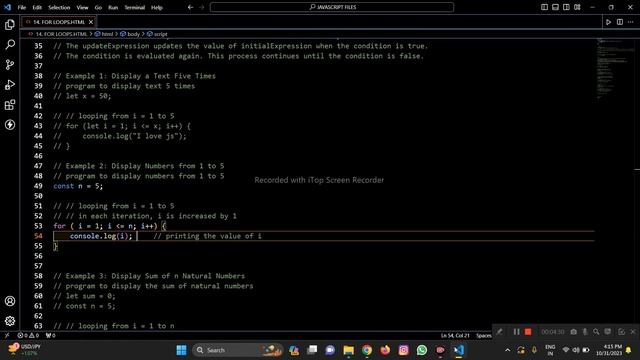Screen dimensions: 640x360
Task: Toggle the secondary side bar layout icon
Action: (x=566, y=7)
